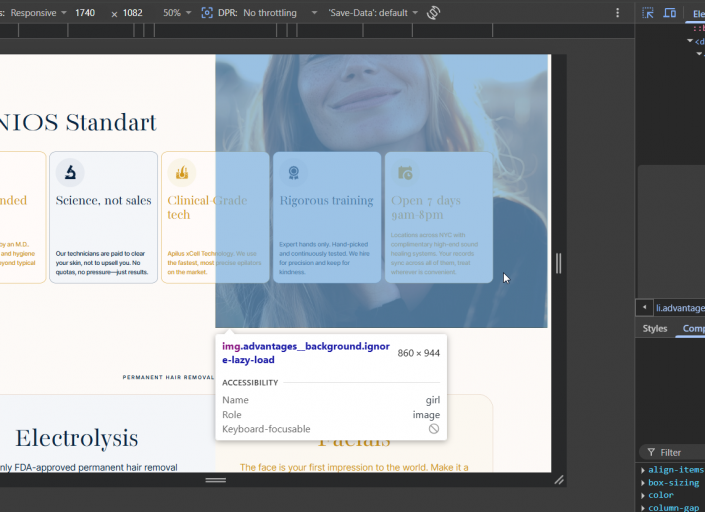
Task: Switch to the Computed tab
Action: 693,329
